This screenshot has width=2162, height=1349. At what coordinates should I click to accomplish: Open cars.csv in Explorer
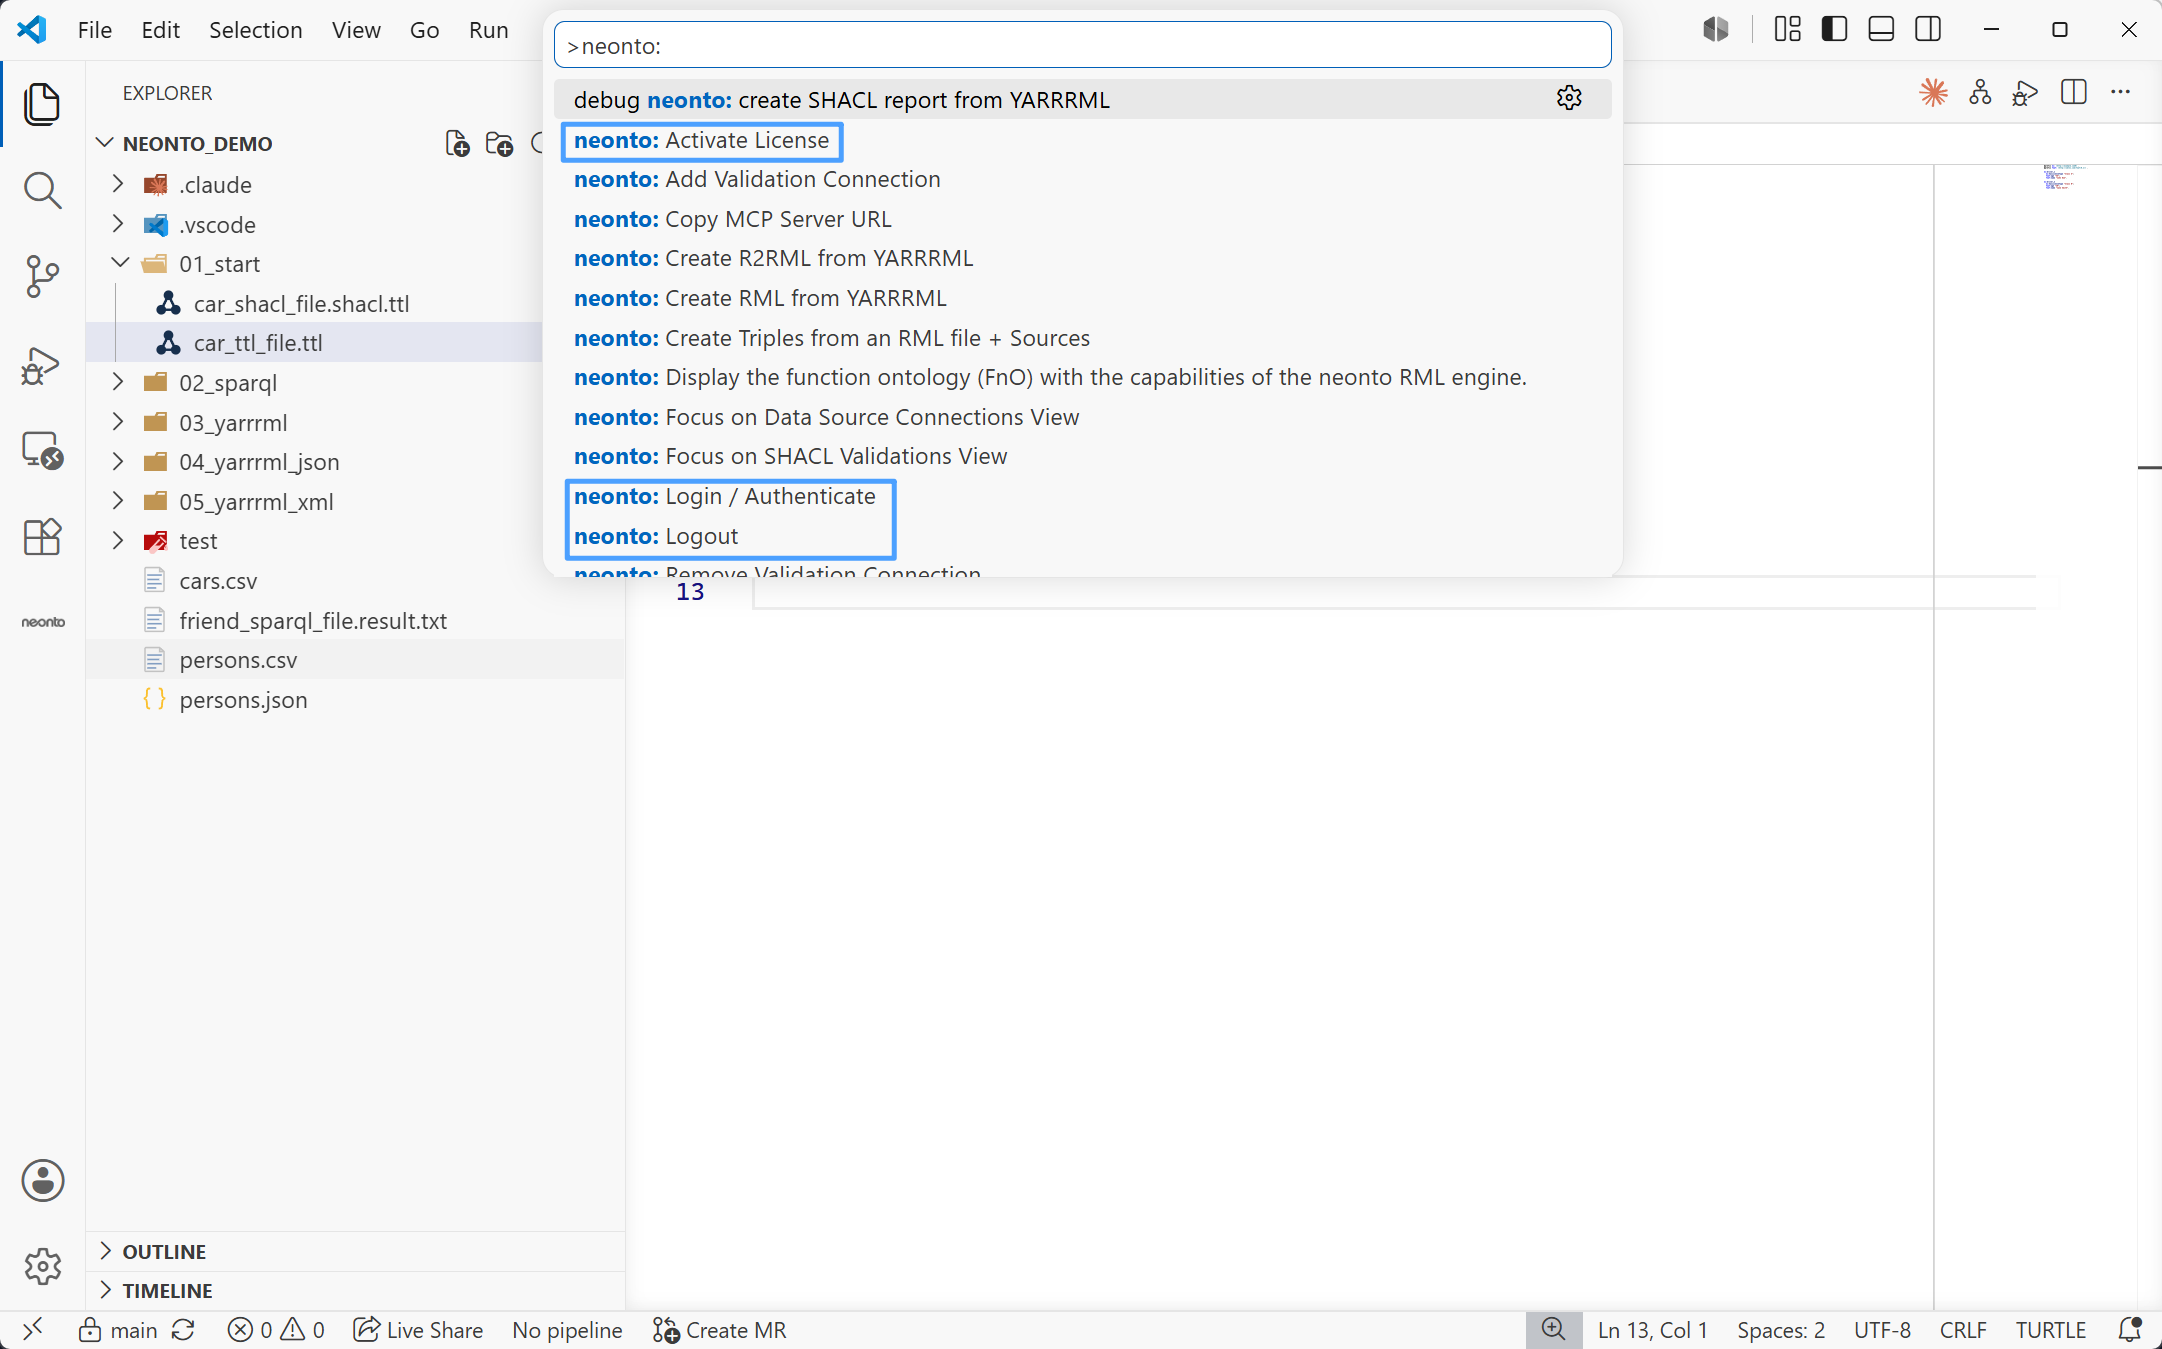click(x=218, y=580)
